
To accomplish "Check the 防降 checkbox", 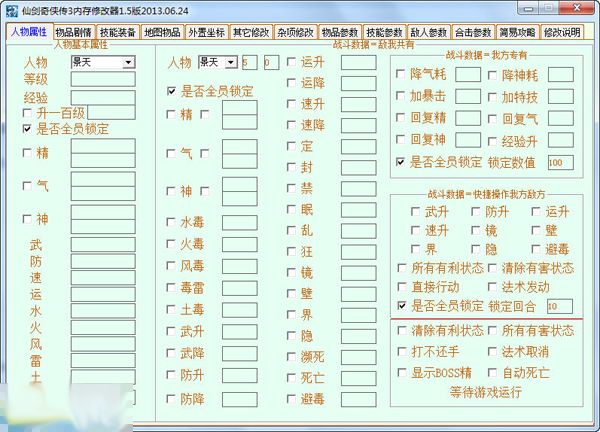I will coord(171,399).
